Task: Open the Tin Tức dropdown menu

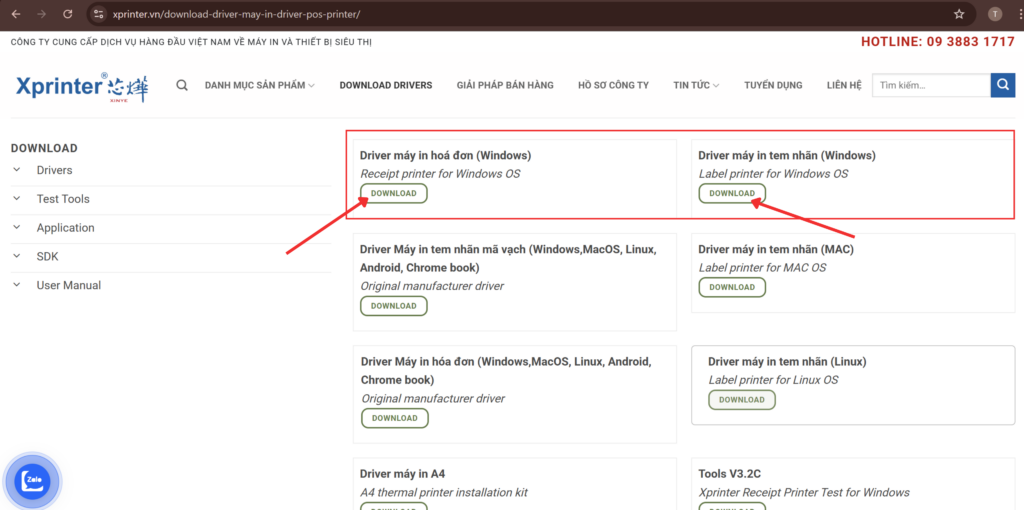Action: [x=696, y=85]
